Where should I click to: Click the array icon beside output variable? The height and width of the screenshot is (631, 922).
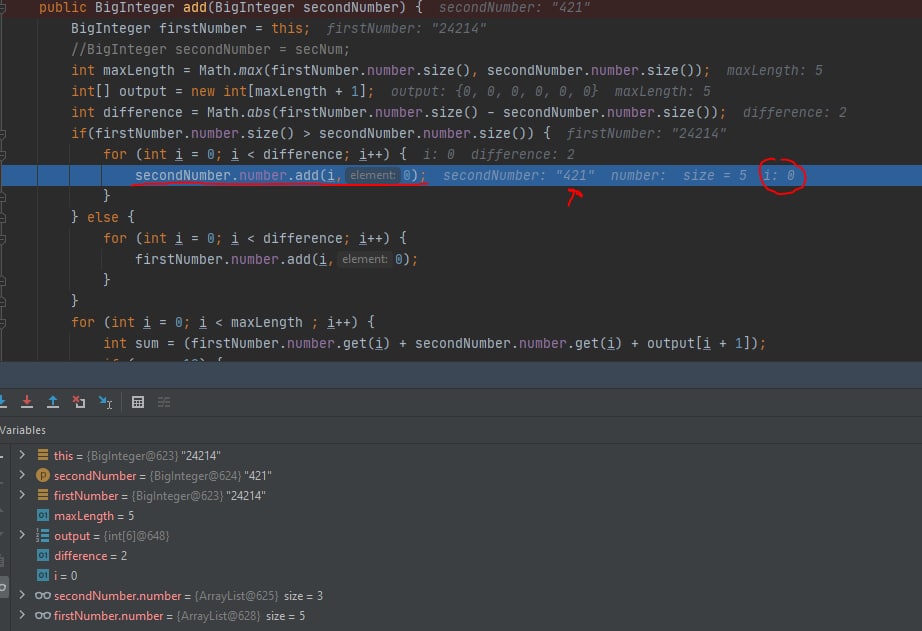click(x=42, y=535)
